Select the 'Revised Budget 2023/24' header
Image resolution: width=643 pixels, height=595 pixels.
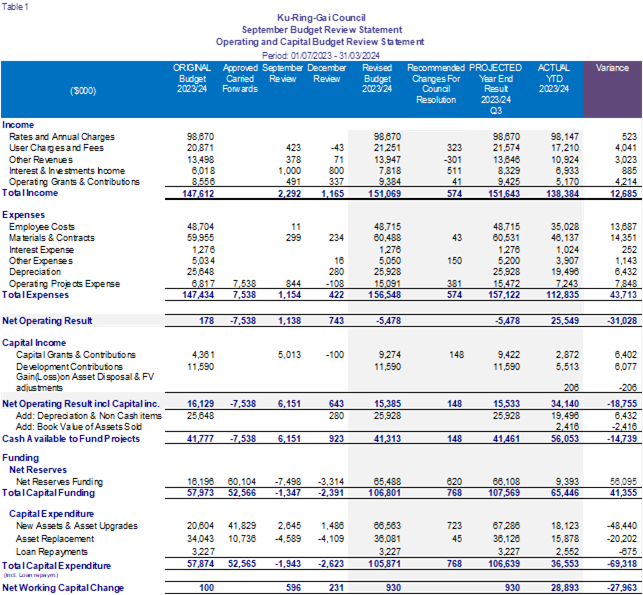377,78
